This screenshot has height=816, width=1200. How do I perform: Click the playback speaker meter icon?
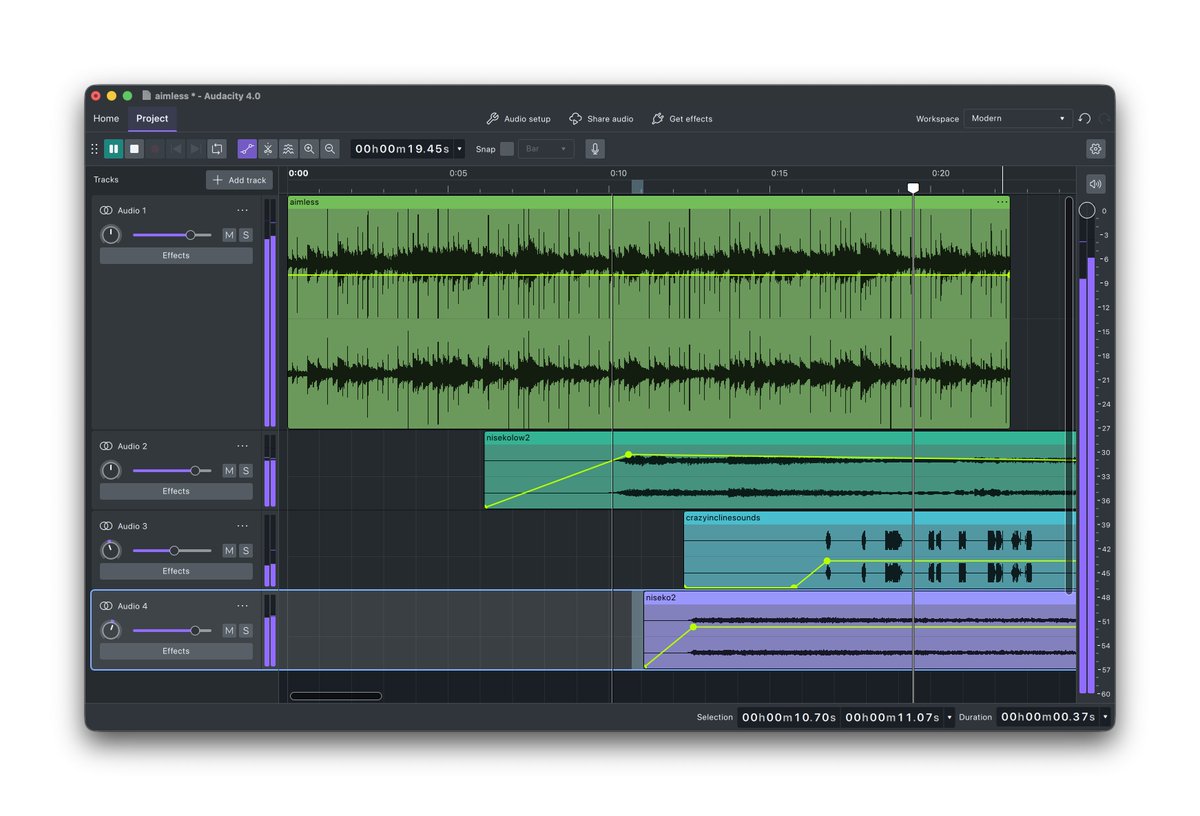click(x=1096, y=184)
